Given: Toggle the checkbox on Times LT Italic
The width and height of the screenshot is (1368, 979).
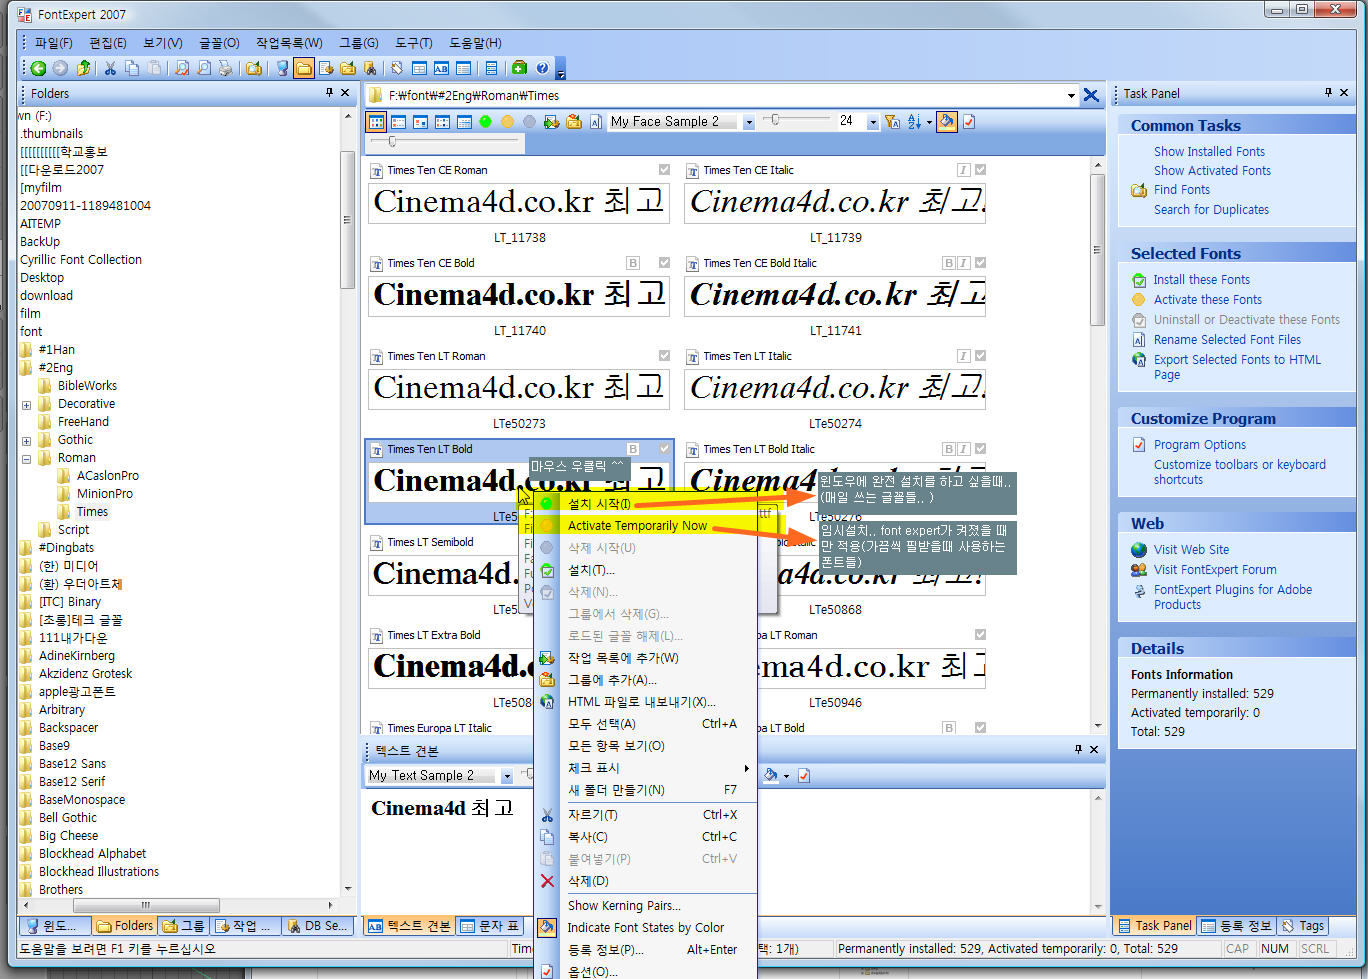Looking at the screenshot, I should tap(980, 356).
